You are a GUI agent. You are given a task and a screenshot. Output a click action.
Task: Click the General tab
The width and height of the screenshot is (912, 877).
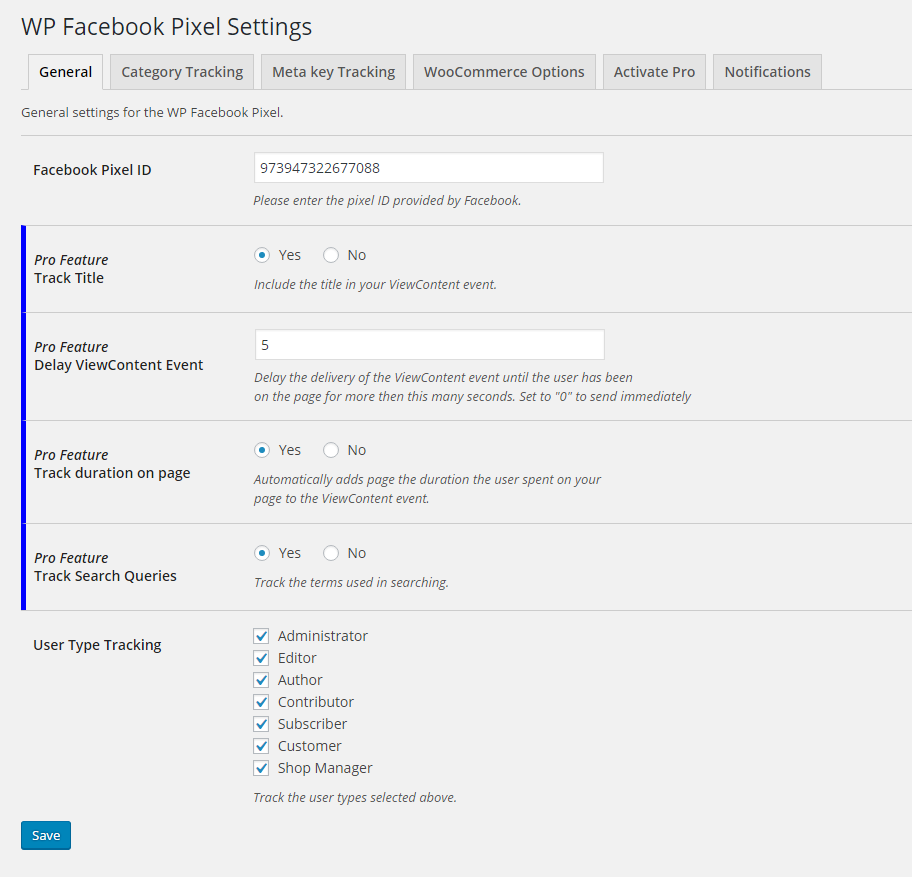(x=66, y=72)
